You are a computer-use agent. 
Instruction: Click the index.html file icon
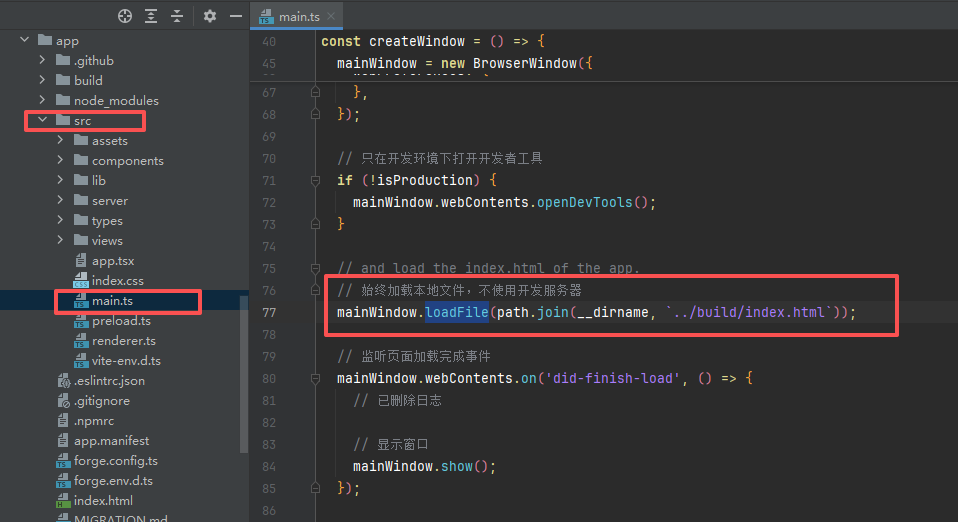coord(63,501)
